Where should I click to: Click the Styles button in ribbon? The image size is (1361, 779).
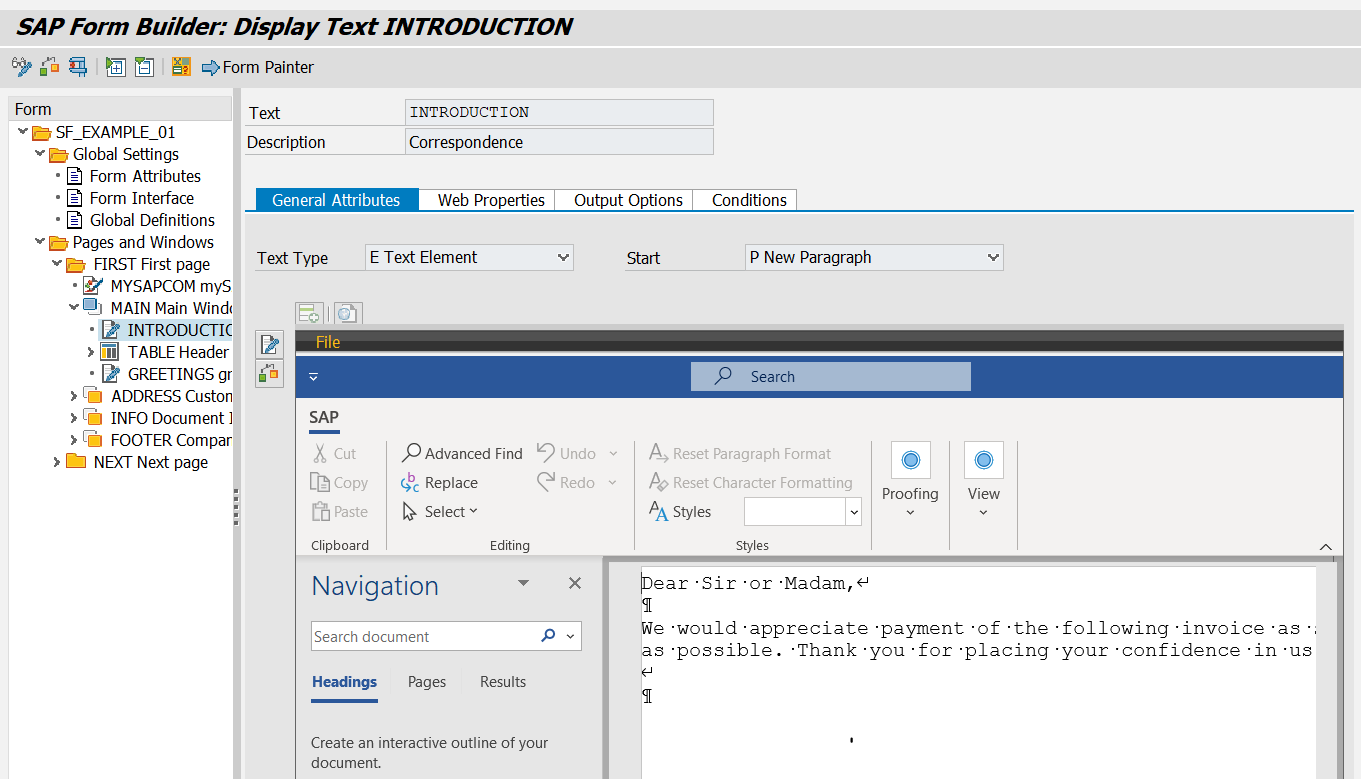click(680, 511)
